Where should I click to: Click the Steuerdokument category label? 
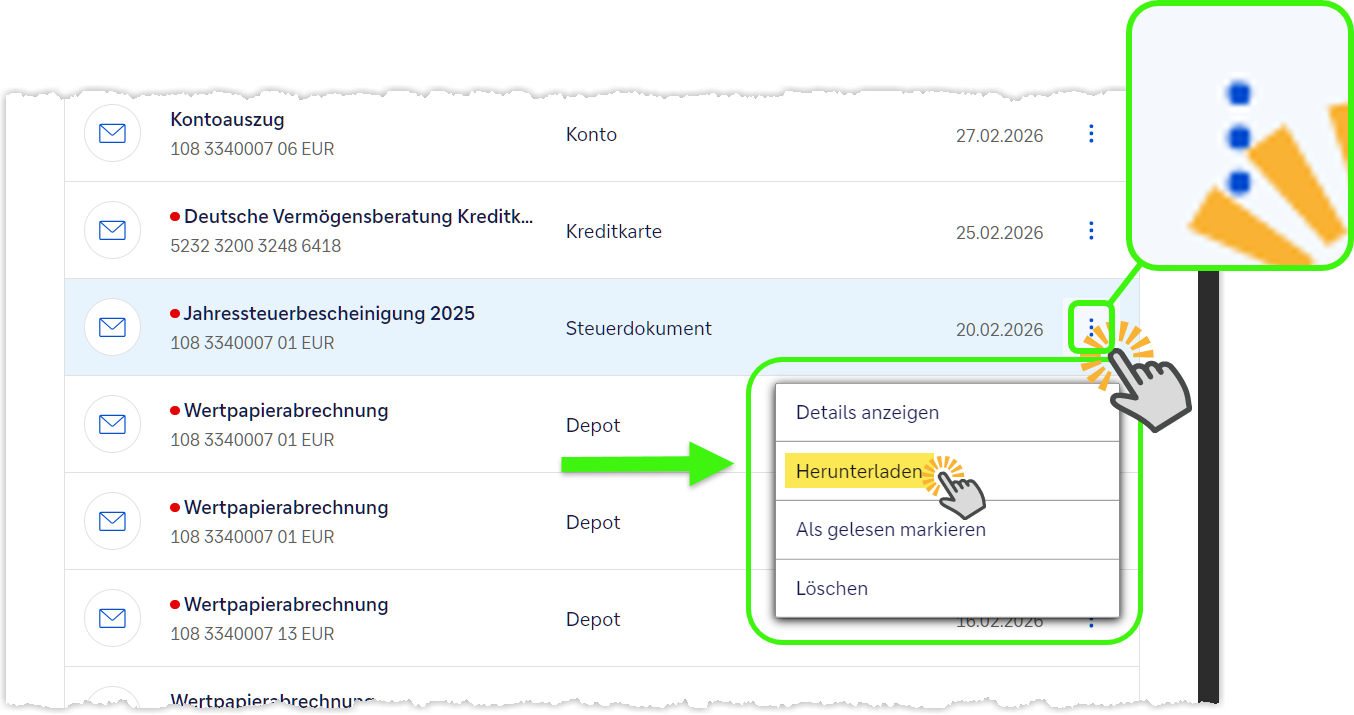(638, 329)
